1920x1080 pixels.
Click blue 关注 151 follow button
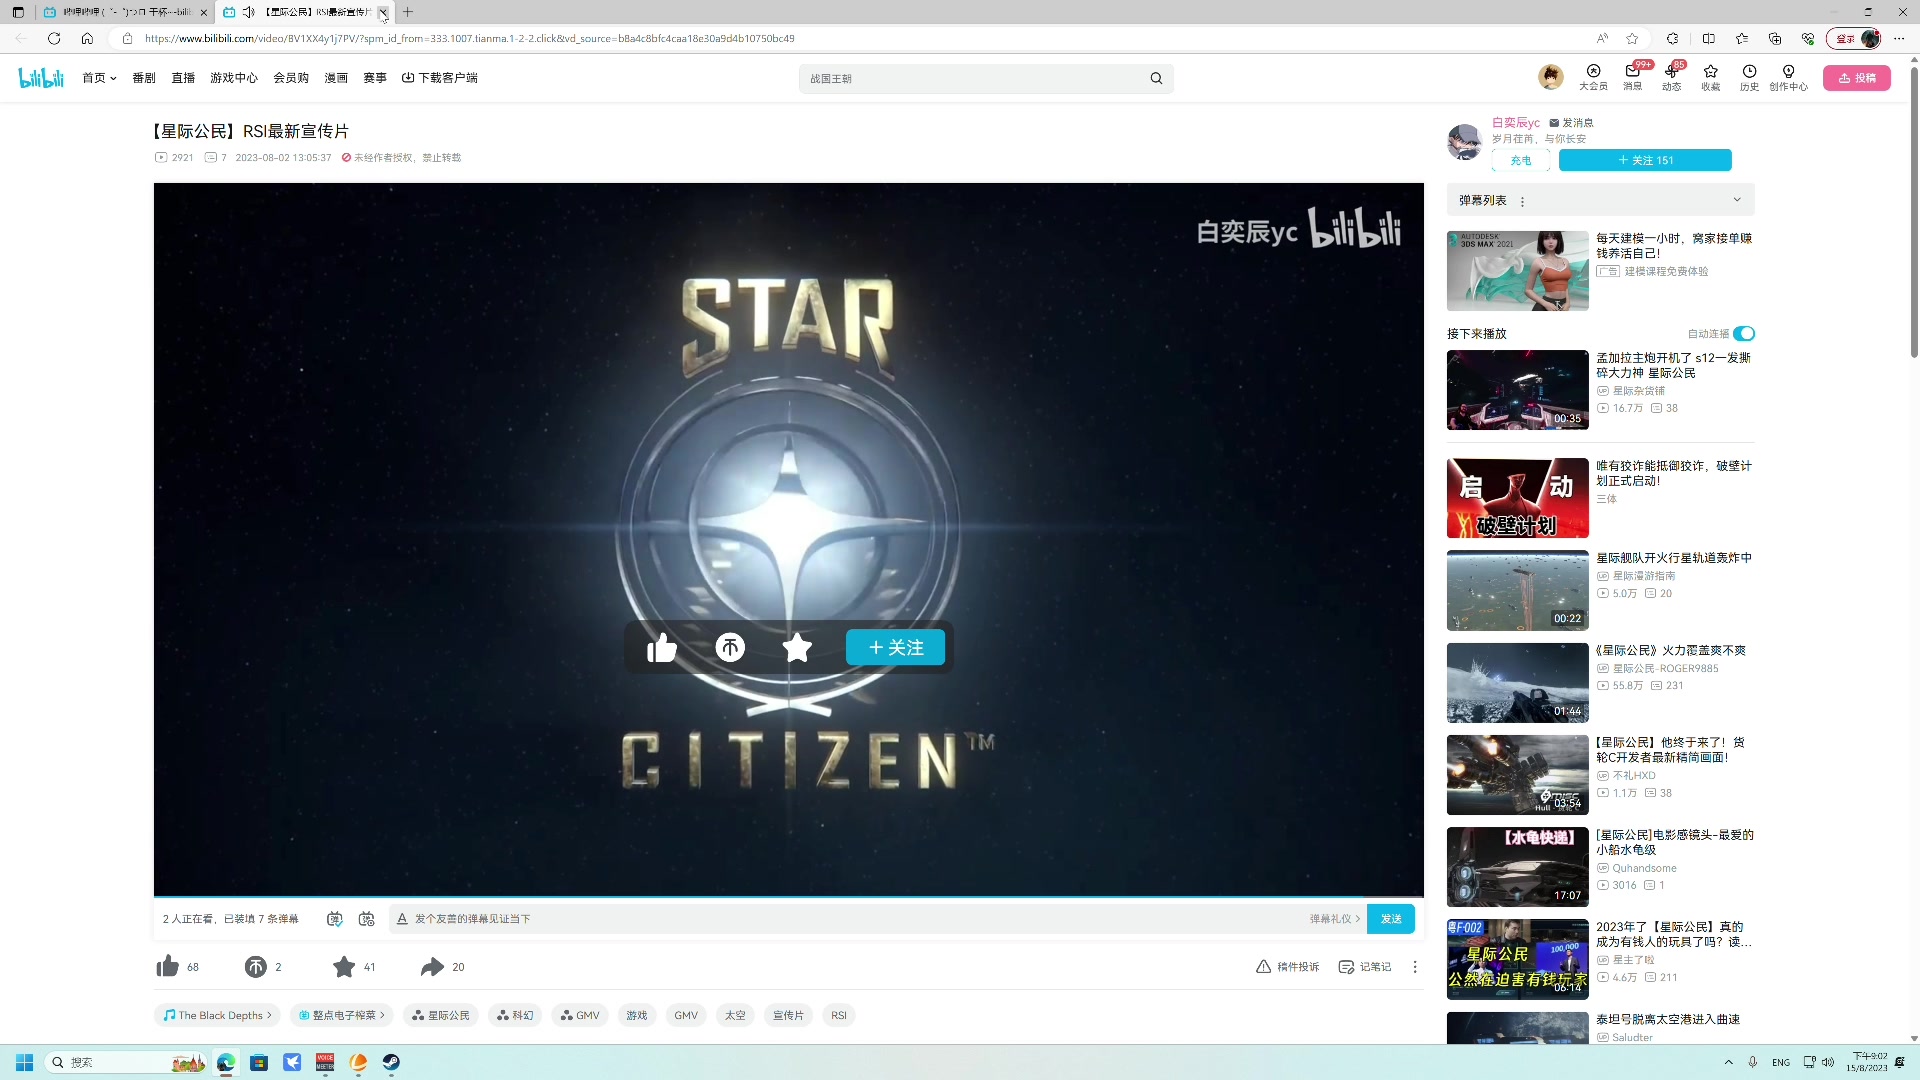click(1645, 160)
